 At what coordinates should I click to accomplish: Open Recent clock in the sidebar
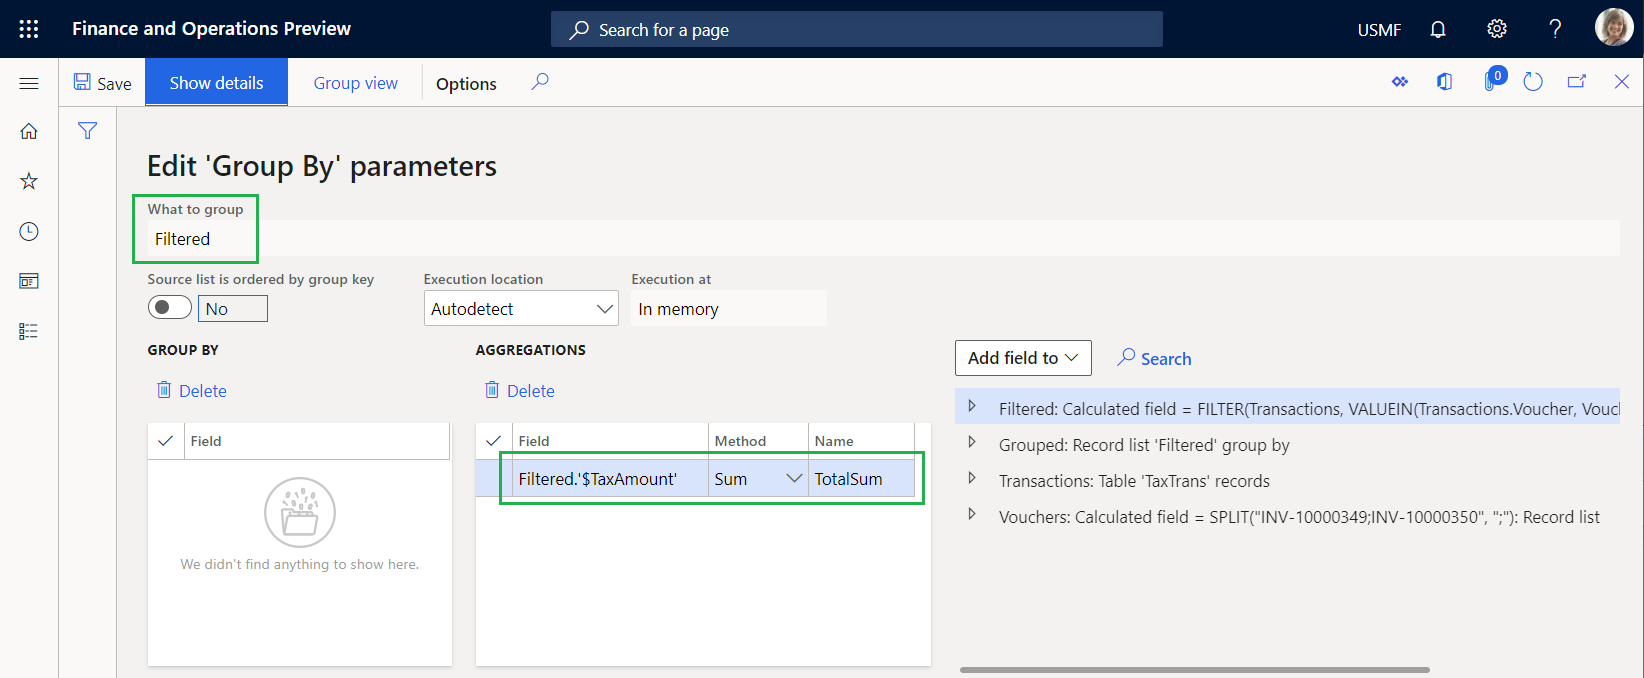pos(29,231)
